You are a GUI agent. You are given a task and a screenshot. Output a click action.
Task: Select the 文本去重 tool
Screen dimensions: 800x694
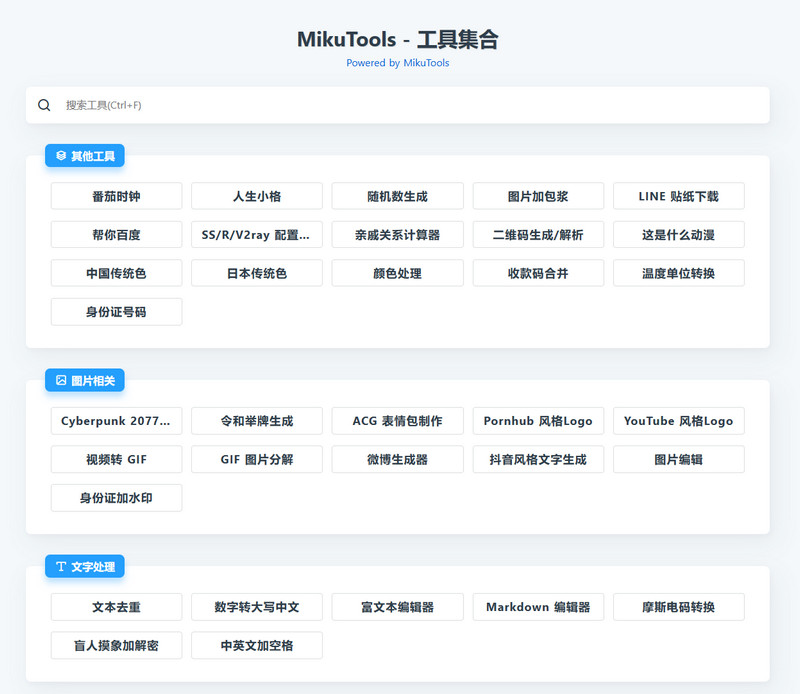tap(116, 607)
